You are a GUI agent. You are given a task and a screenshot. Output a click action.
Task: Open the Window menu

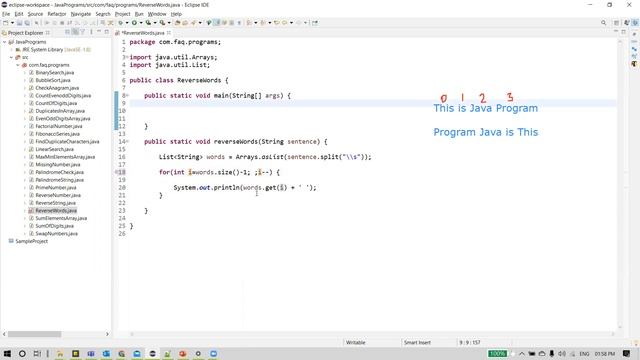[x=157, y=14]
